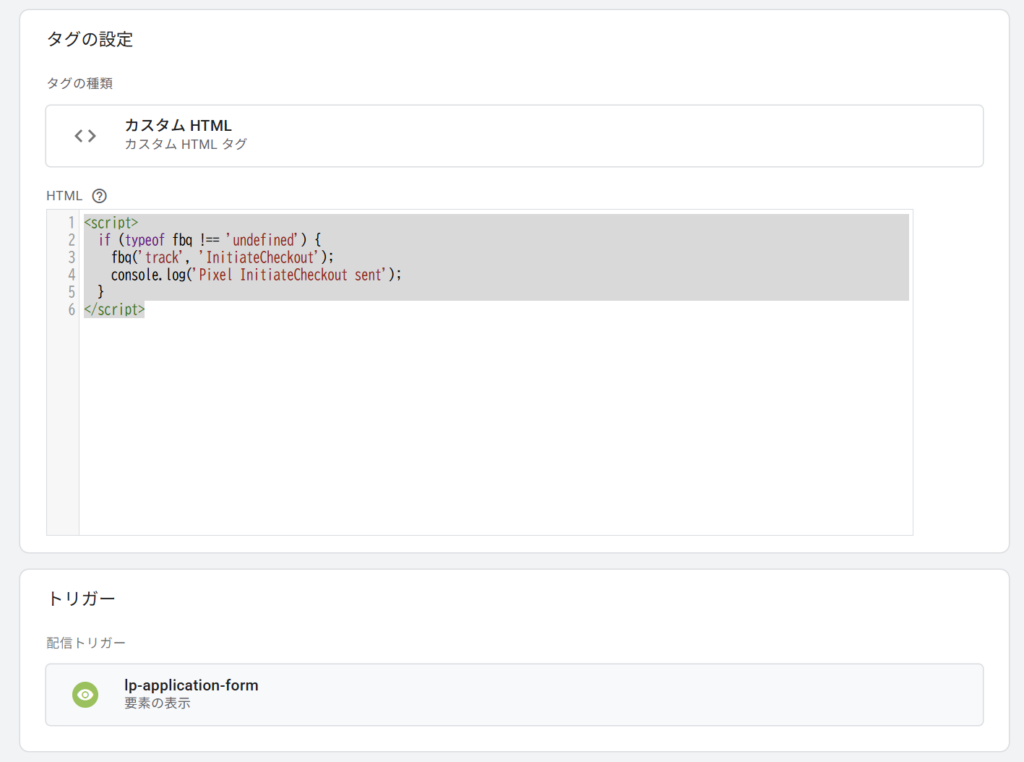Click line number 6 in gutter
The height and width of the screenshot is (762, 1024).
[x=72, y=310]
